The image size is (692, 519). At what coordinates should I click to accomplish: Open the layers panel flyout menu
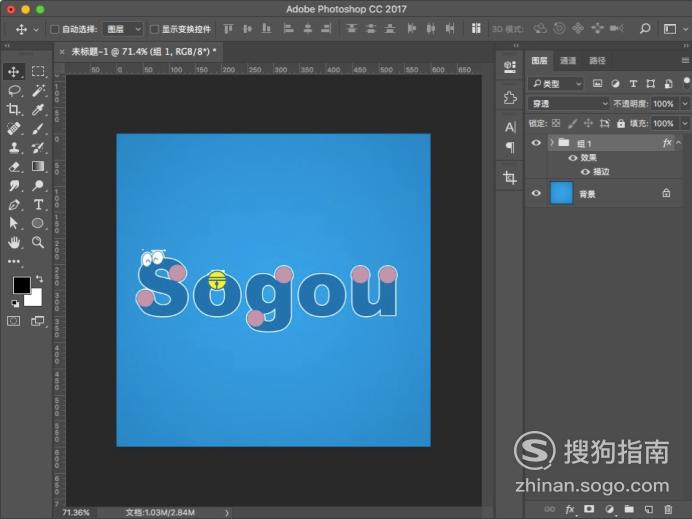[685, 60]
